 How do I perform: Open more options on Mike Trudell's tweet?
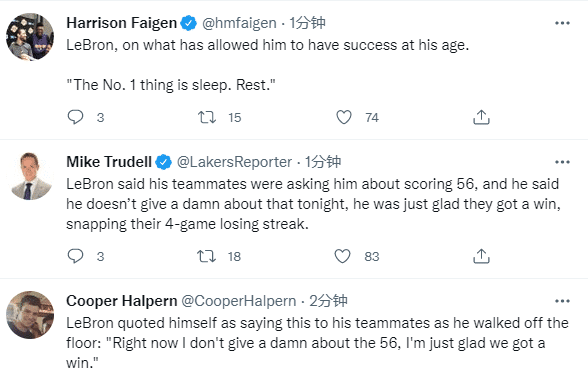562,162
